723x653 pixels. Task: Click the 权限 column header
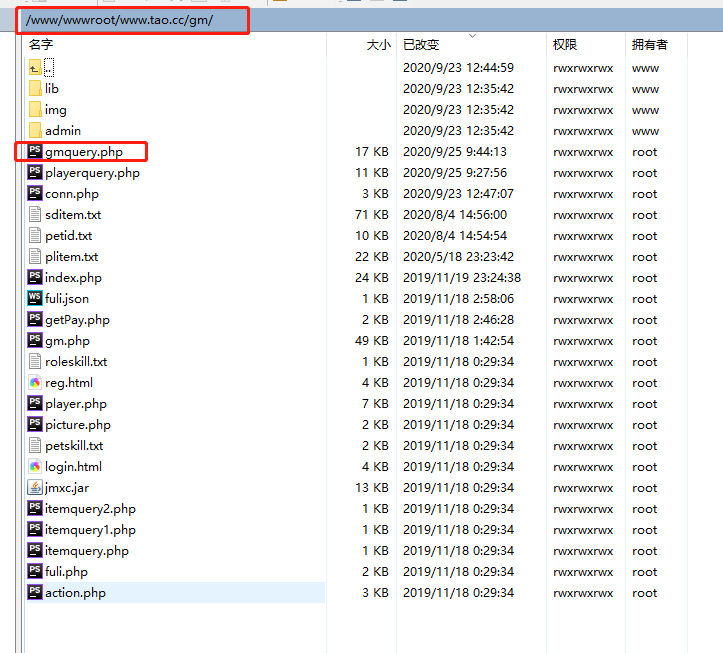point(564,45)
